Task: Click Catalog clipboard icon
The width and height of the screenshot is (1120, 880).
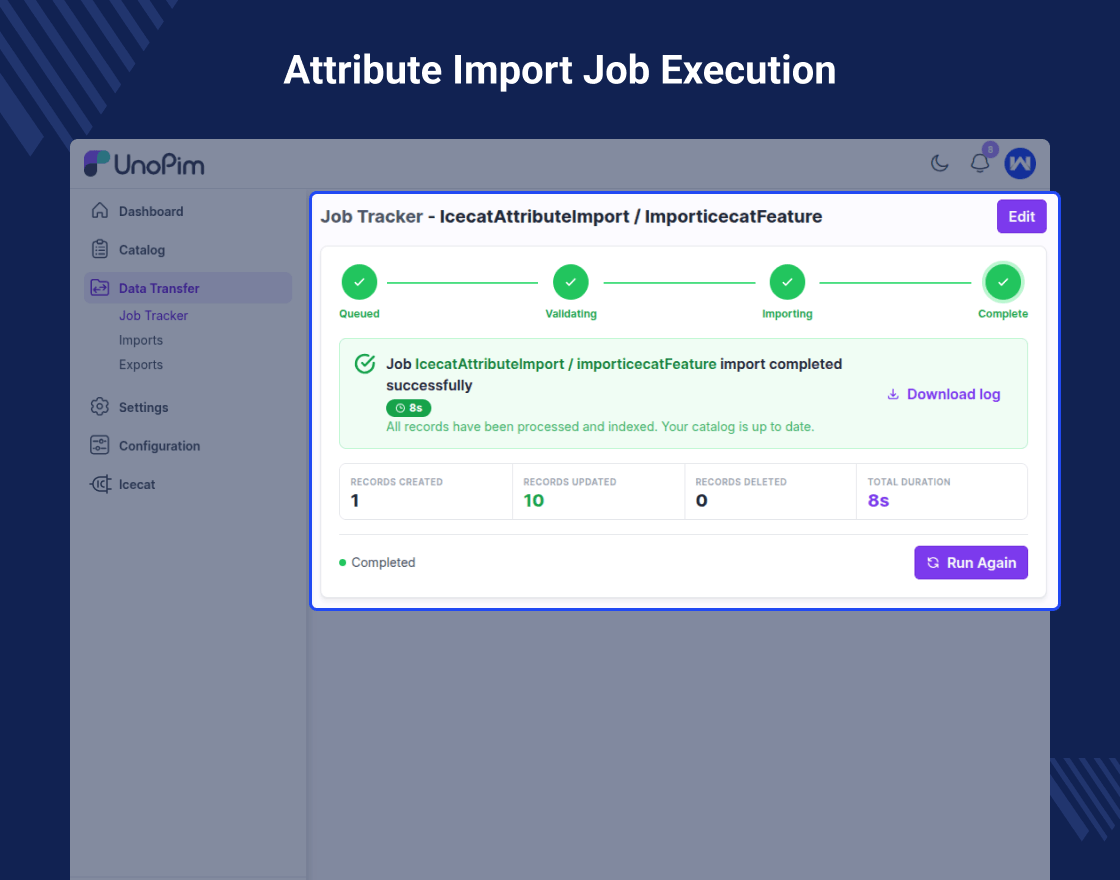Action: pos(100,249)
